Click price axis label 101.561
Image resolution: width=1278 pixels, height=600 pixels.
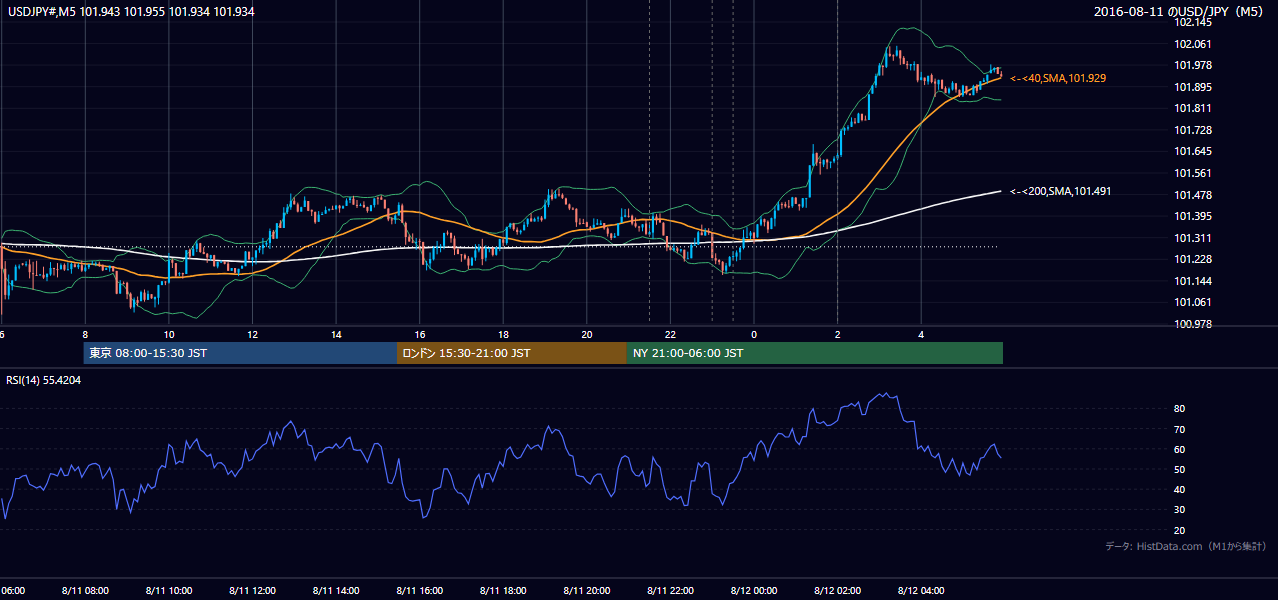click(x=1193, y=173)
